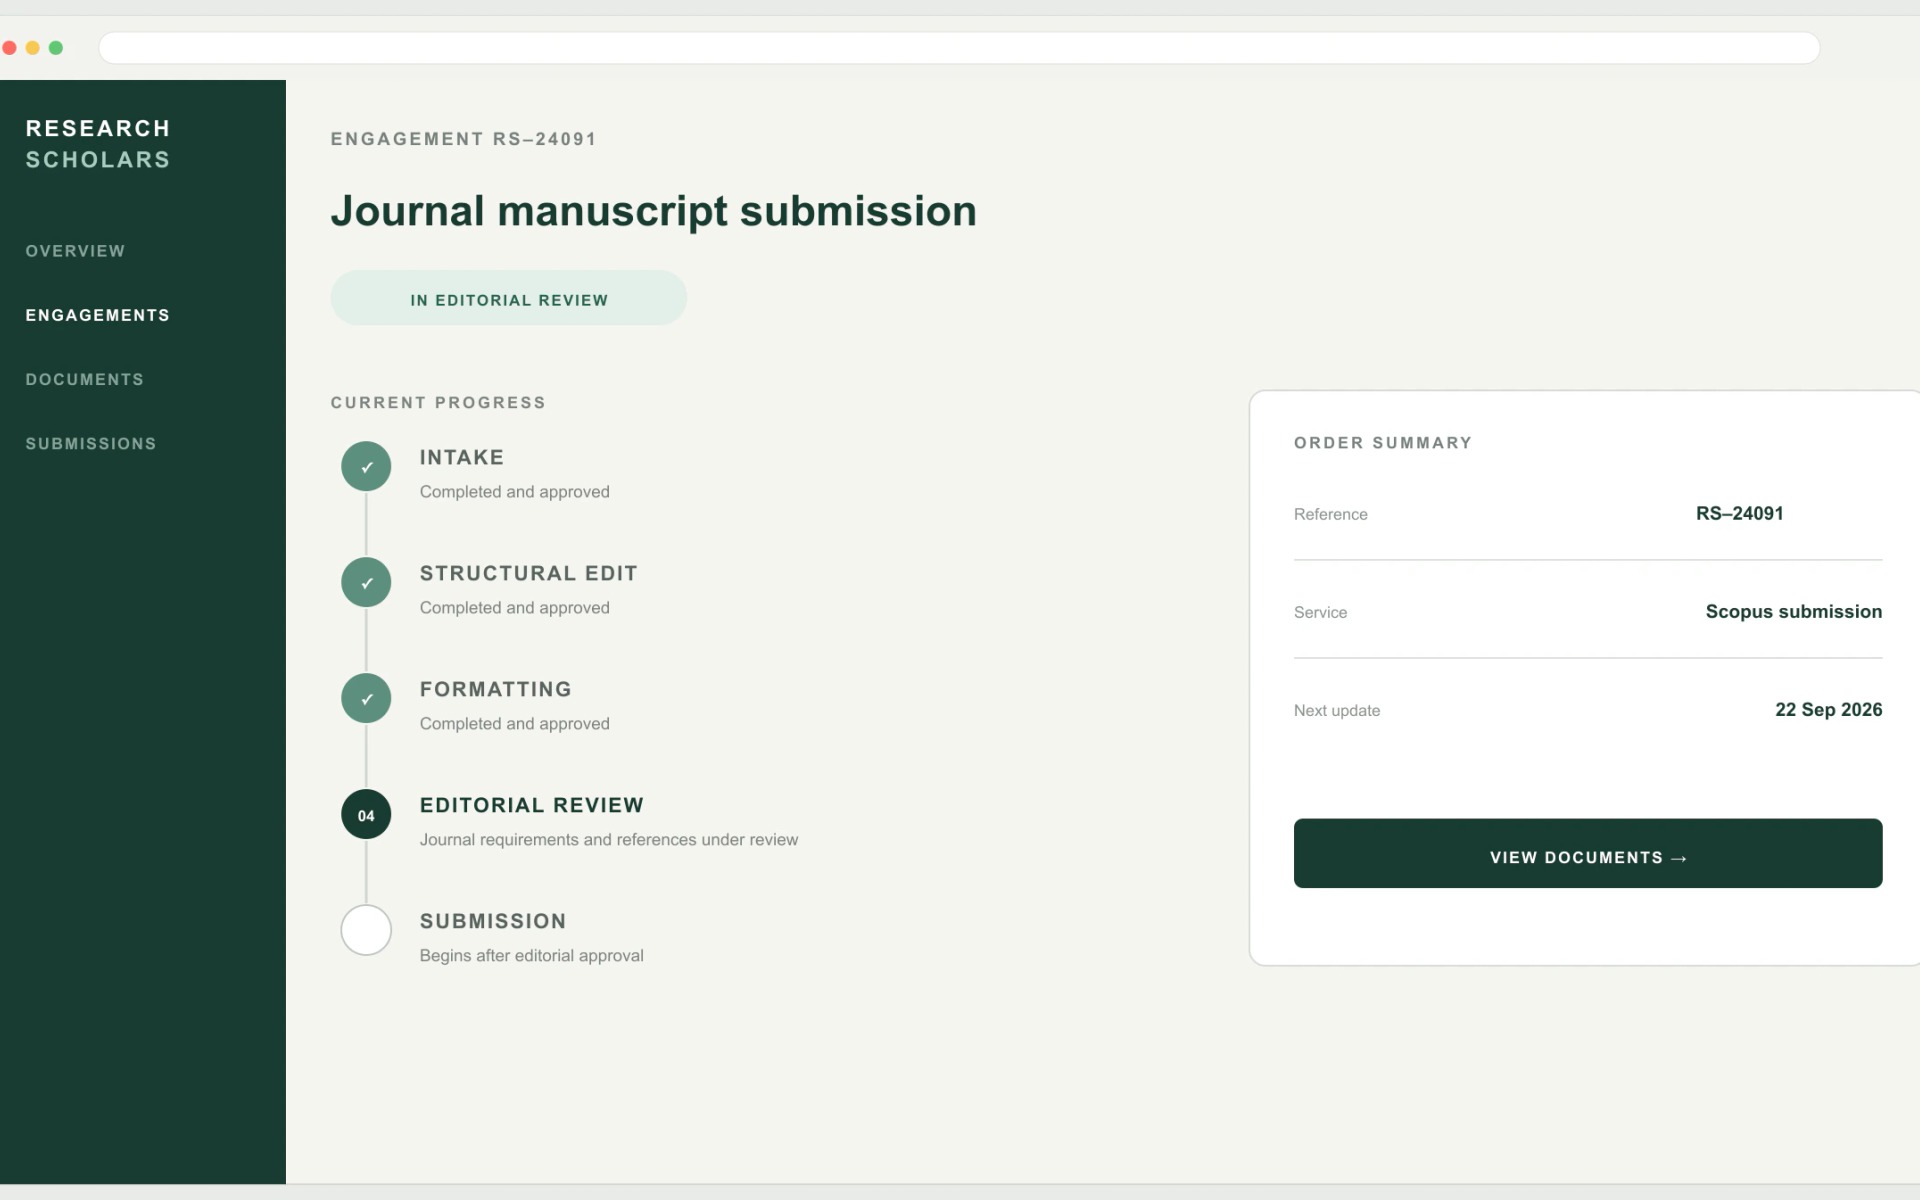Click the yellow minimize window dot
Screen dimensions: 1920x1200
click(x=33, y=47)
